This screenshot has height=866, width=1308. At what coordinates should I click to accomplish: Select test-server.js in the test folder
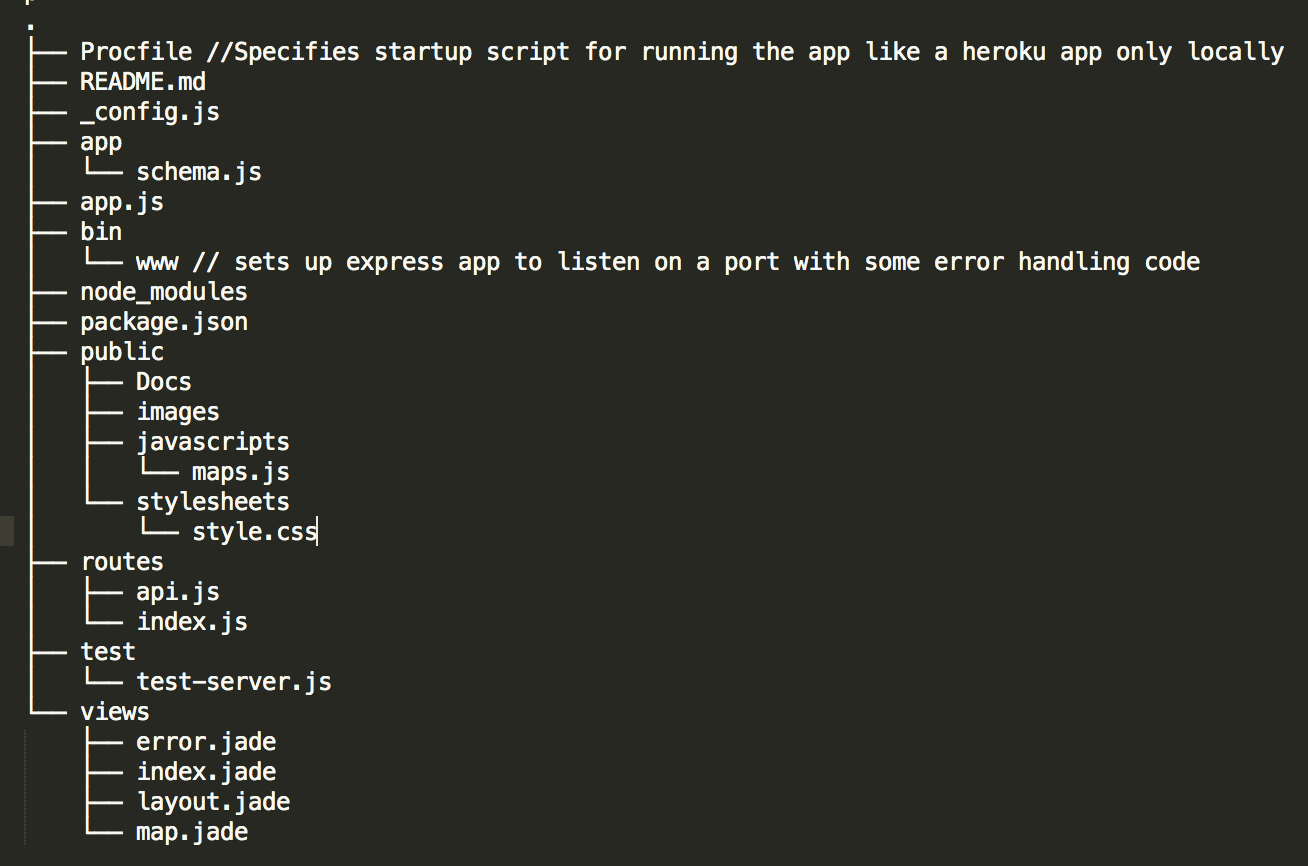pos(233,682)
